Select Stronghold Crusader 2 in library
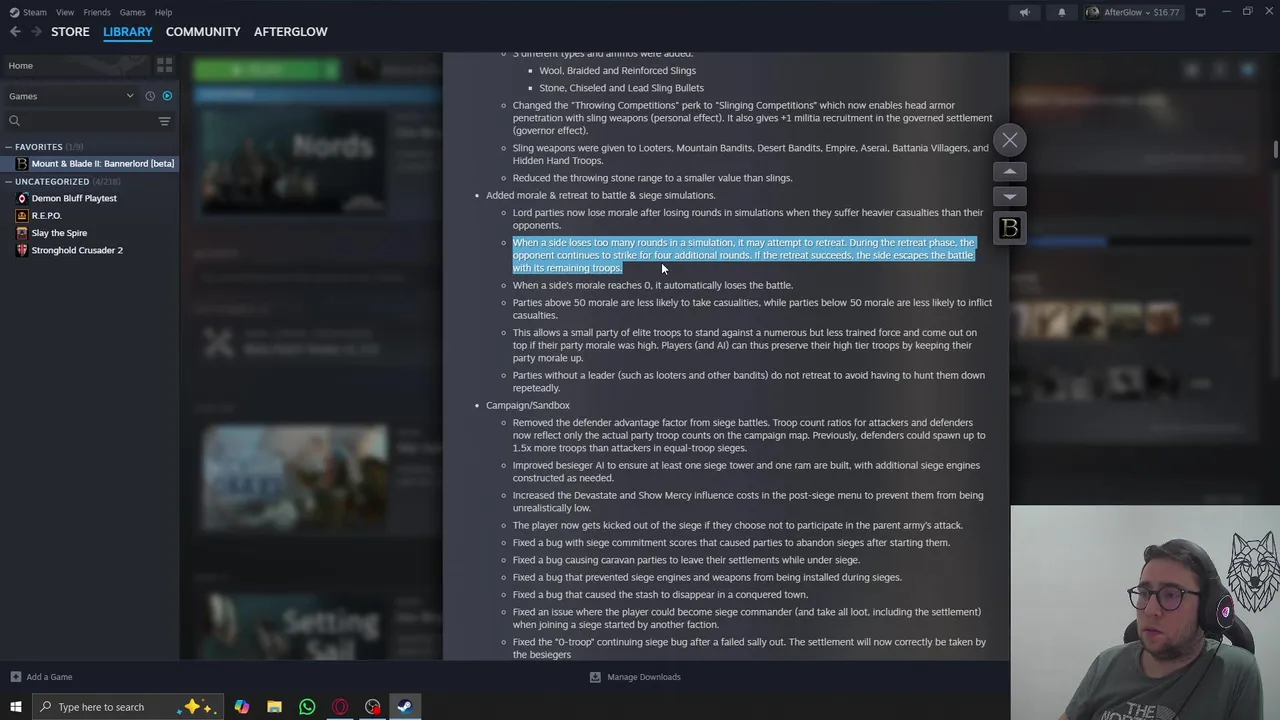The height and width of the screenshot is (720, 1280). (x=77, y=250)
